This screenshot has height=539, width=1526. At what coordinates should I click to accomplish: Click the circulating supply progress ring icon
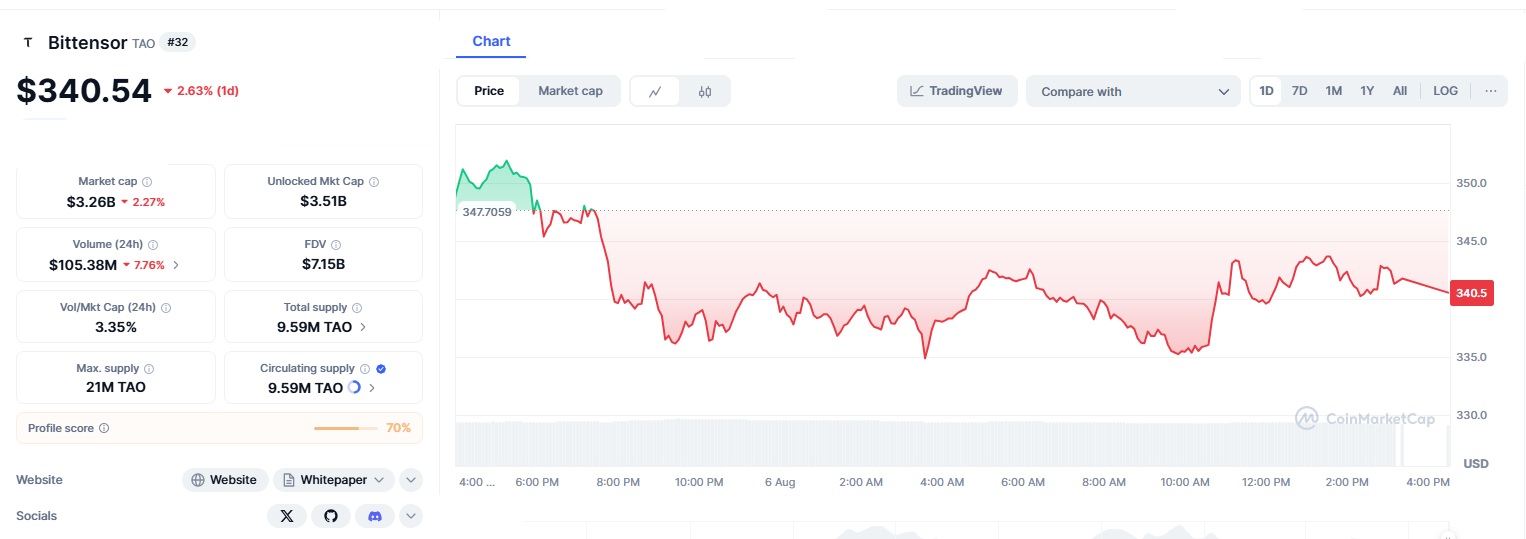pos(354,388)
